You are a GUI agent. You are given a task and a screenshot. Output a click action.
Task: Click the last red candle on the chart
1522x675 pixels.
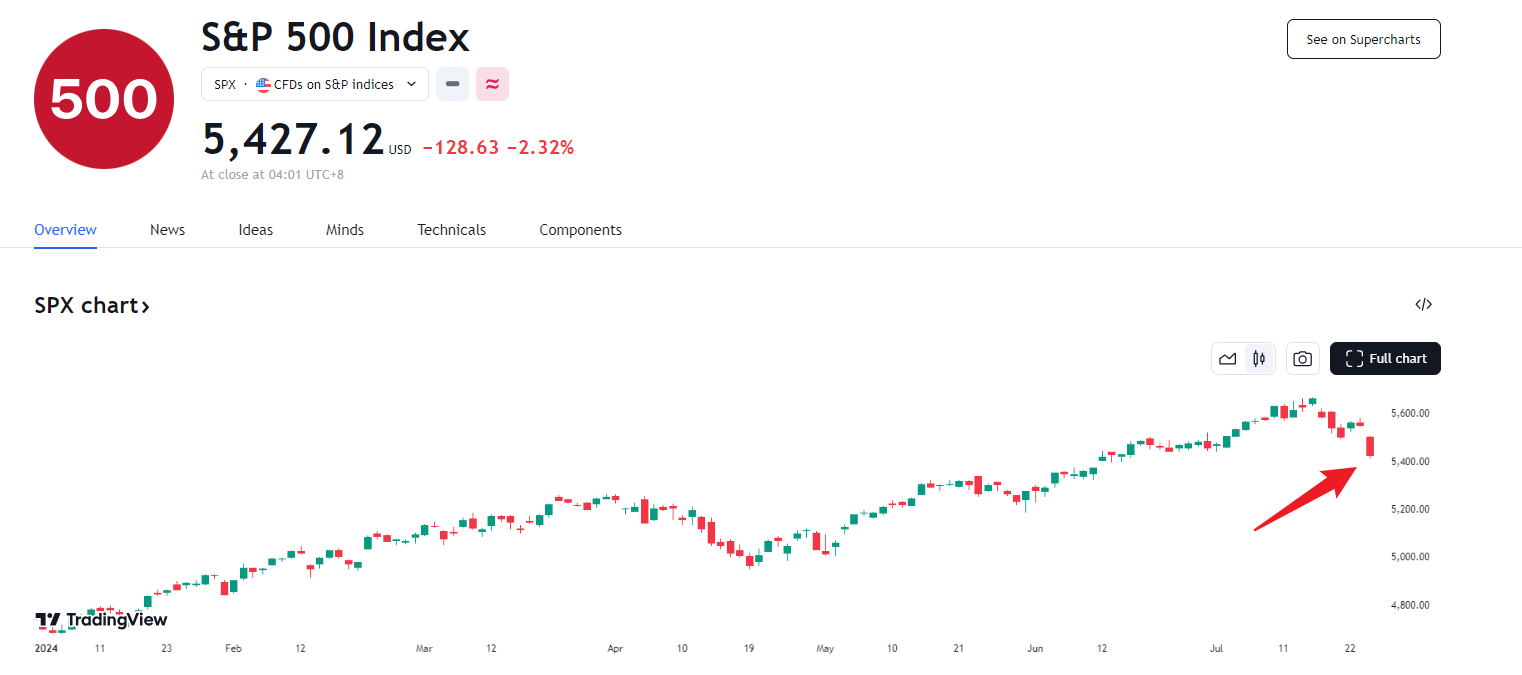coord(1370,446)
